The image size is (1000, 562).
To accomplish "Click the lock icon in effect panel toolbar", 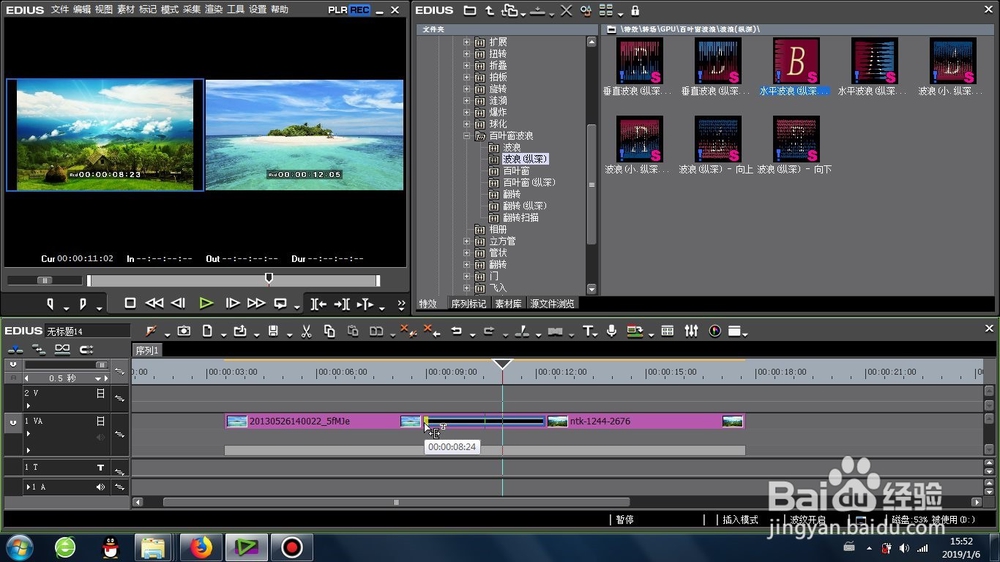I will pyautogui.click(x=635, y=10).
